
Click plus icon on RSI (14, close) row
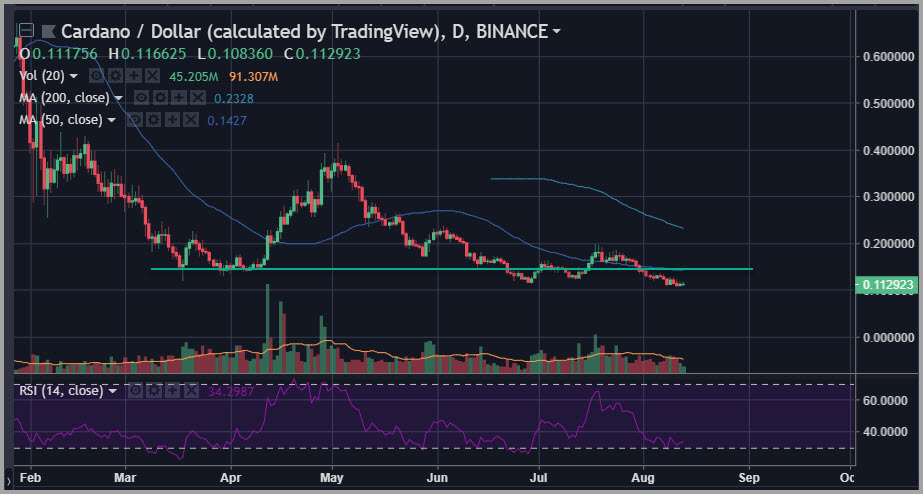172,390
